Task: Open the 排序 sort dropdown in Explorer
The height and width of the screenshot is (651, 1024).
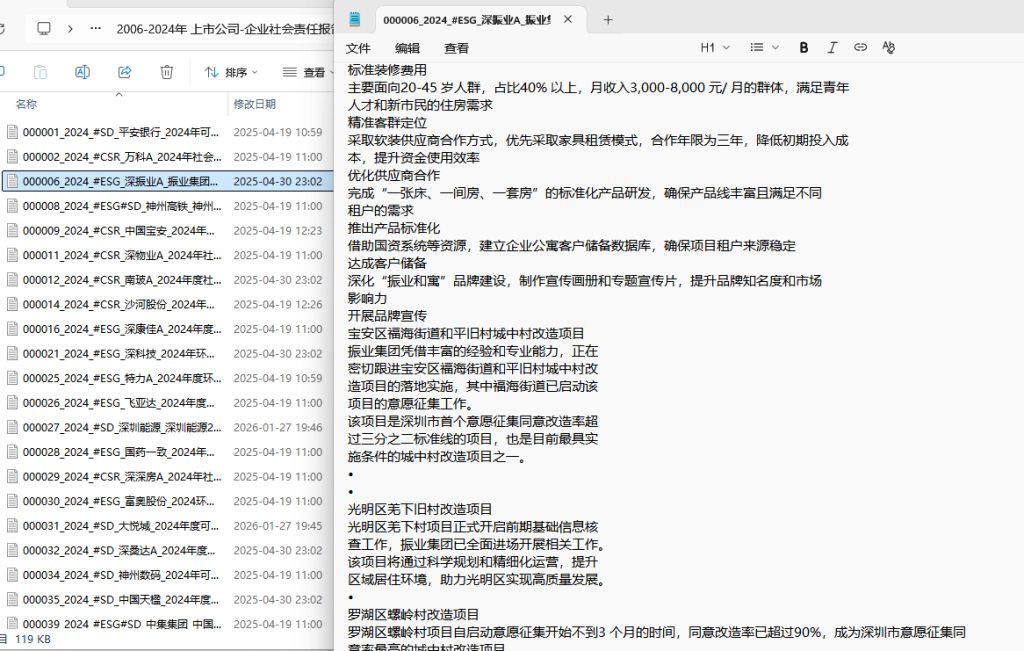Action: 231,72
